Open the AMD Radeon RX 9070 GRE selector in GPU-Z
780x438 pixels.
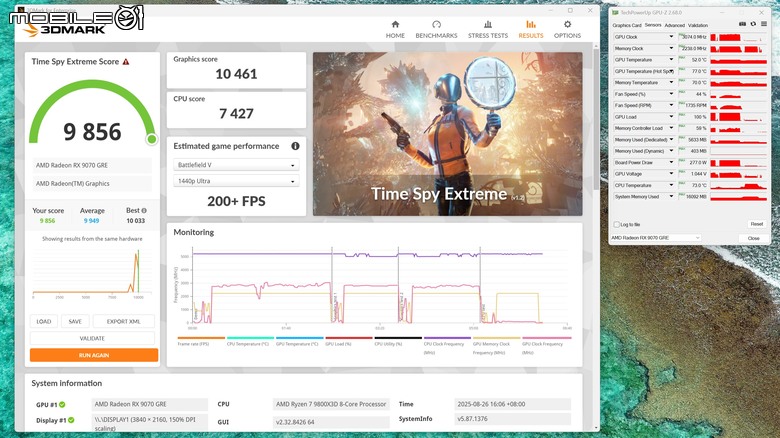(x=656, y=238)
